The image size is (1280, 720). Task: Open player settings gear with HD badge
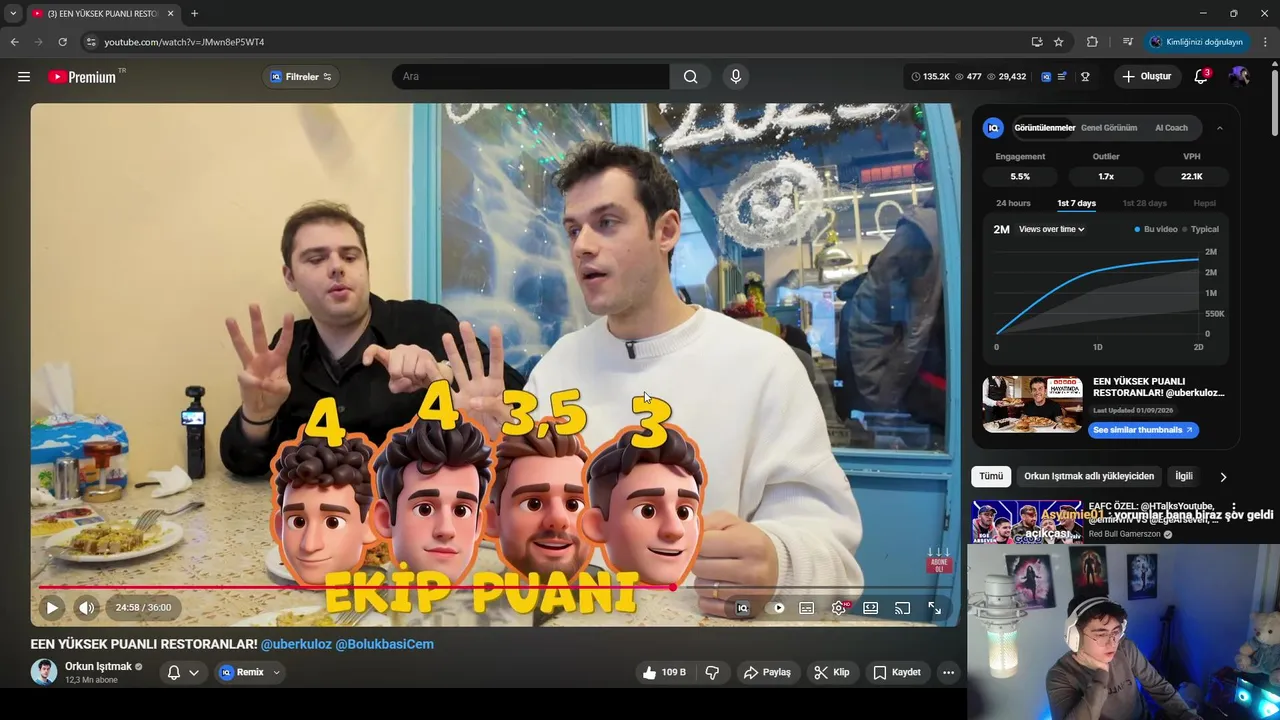839,608
